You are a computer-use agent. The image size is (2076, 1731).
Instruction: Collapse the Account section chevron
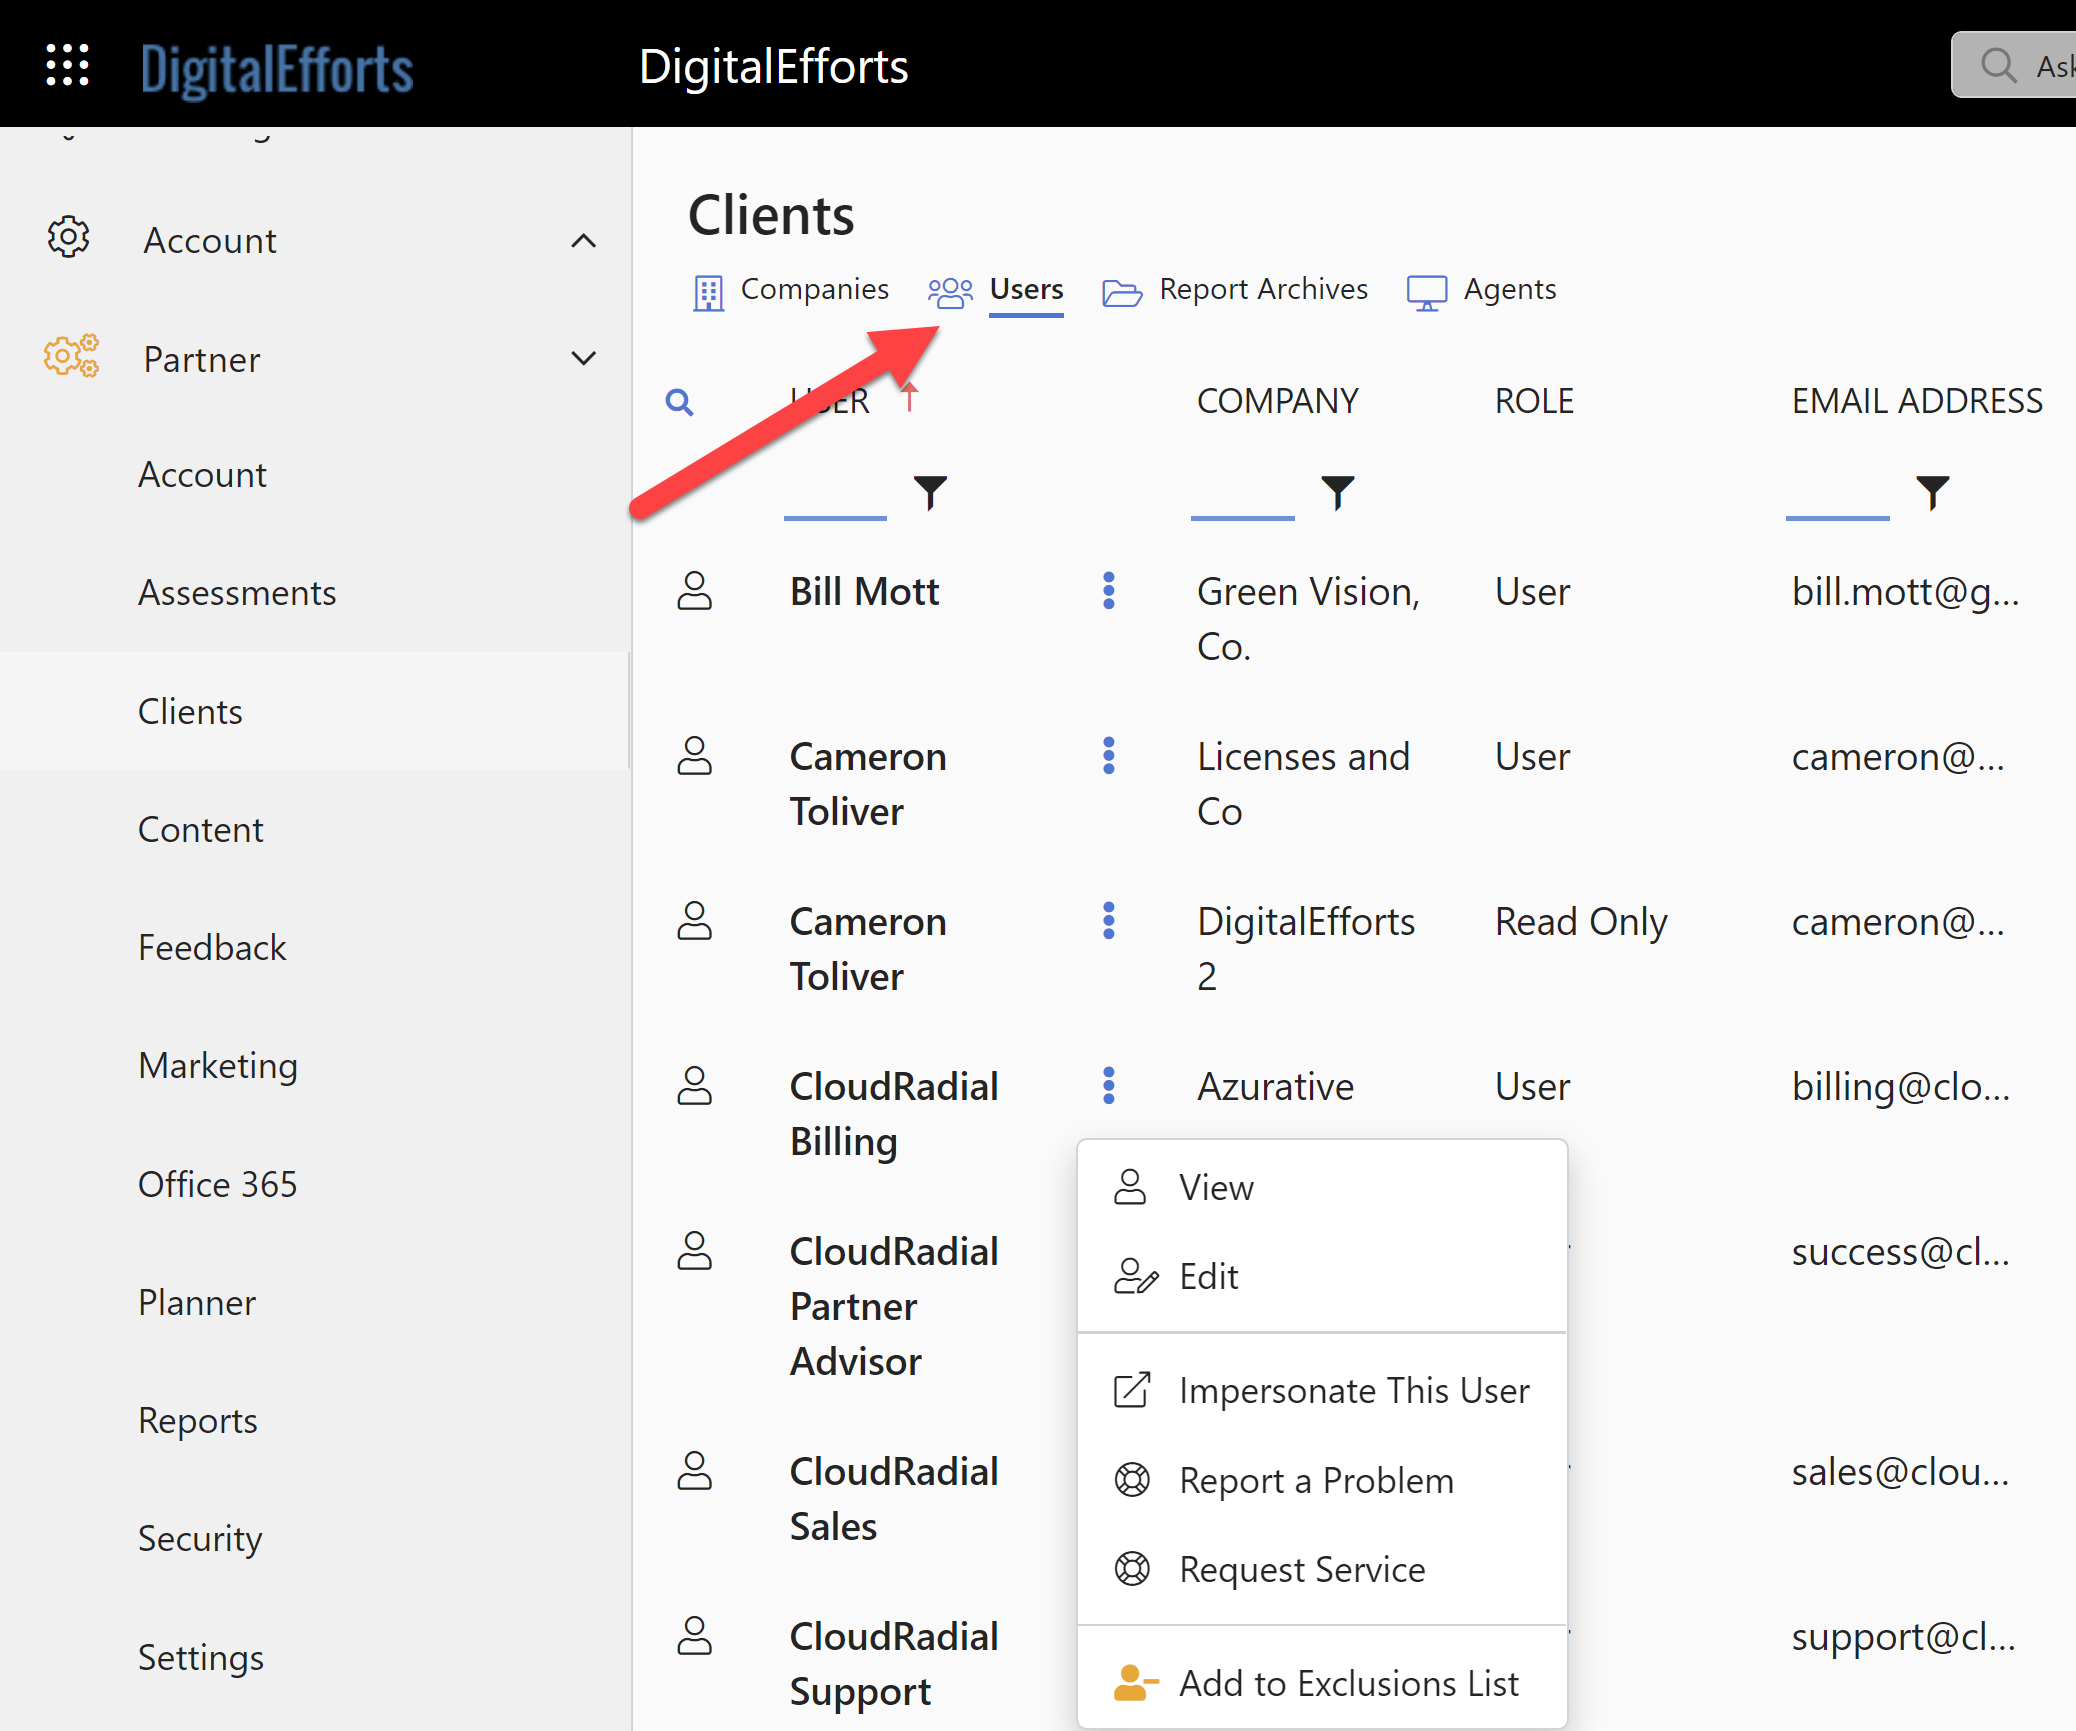point(583,240)
